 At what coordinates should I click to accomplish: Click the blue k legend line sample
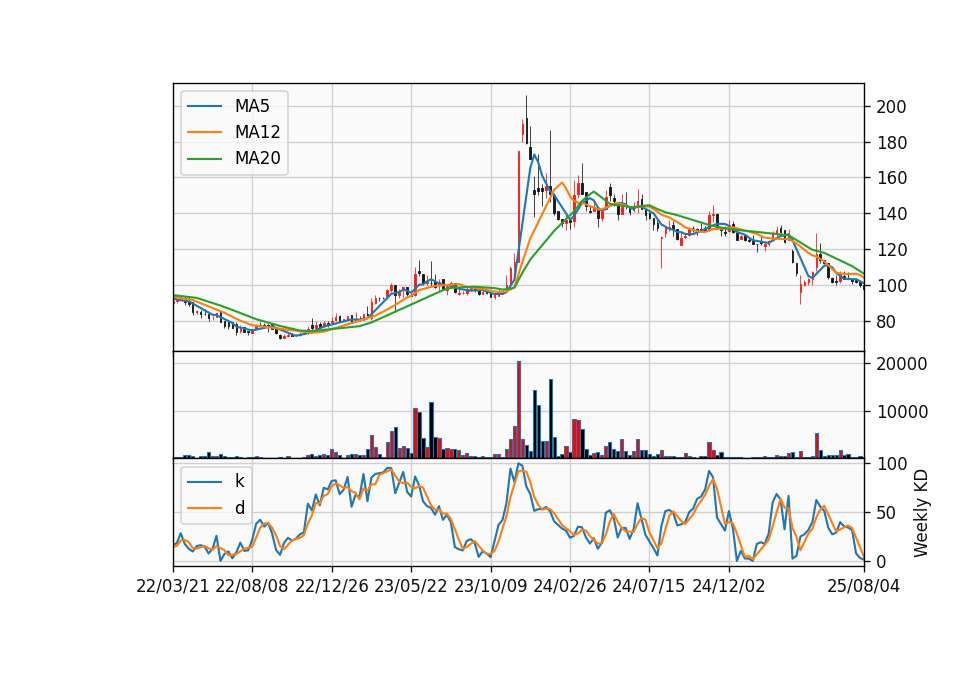pos(204,482)
